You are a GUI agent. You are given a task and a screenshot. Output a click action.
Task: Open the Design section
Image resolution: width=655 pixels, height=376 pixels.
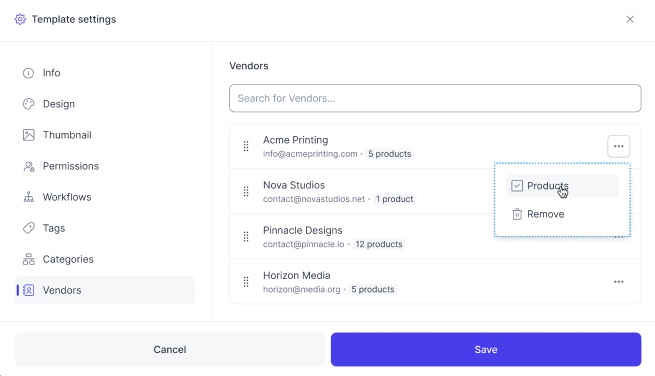pos(104,104)
